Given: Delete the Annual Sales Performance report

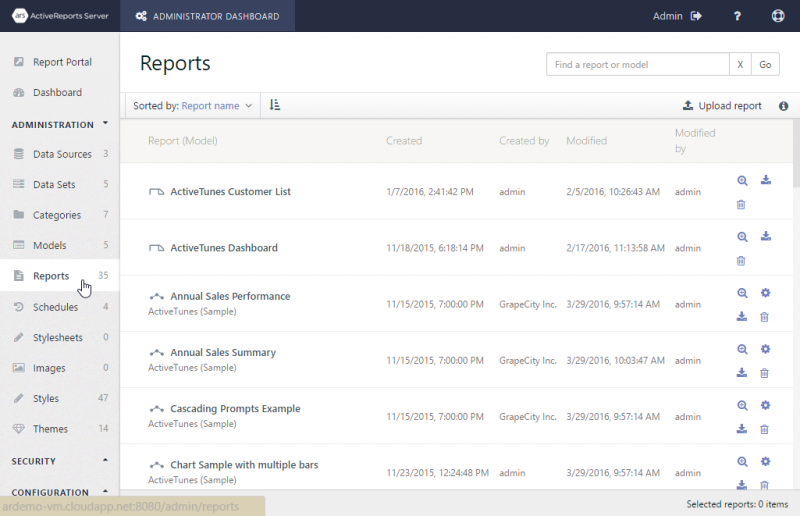Looking at the screenshot, I should point(764,317).
